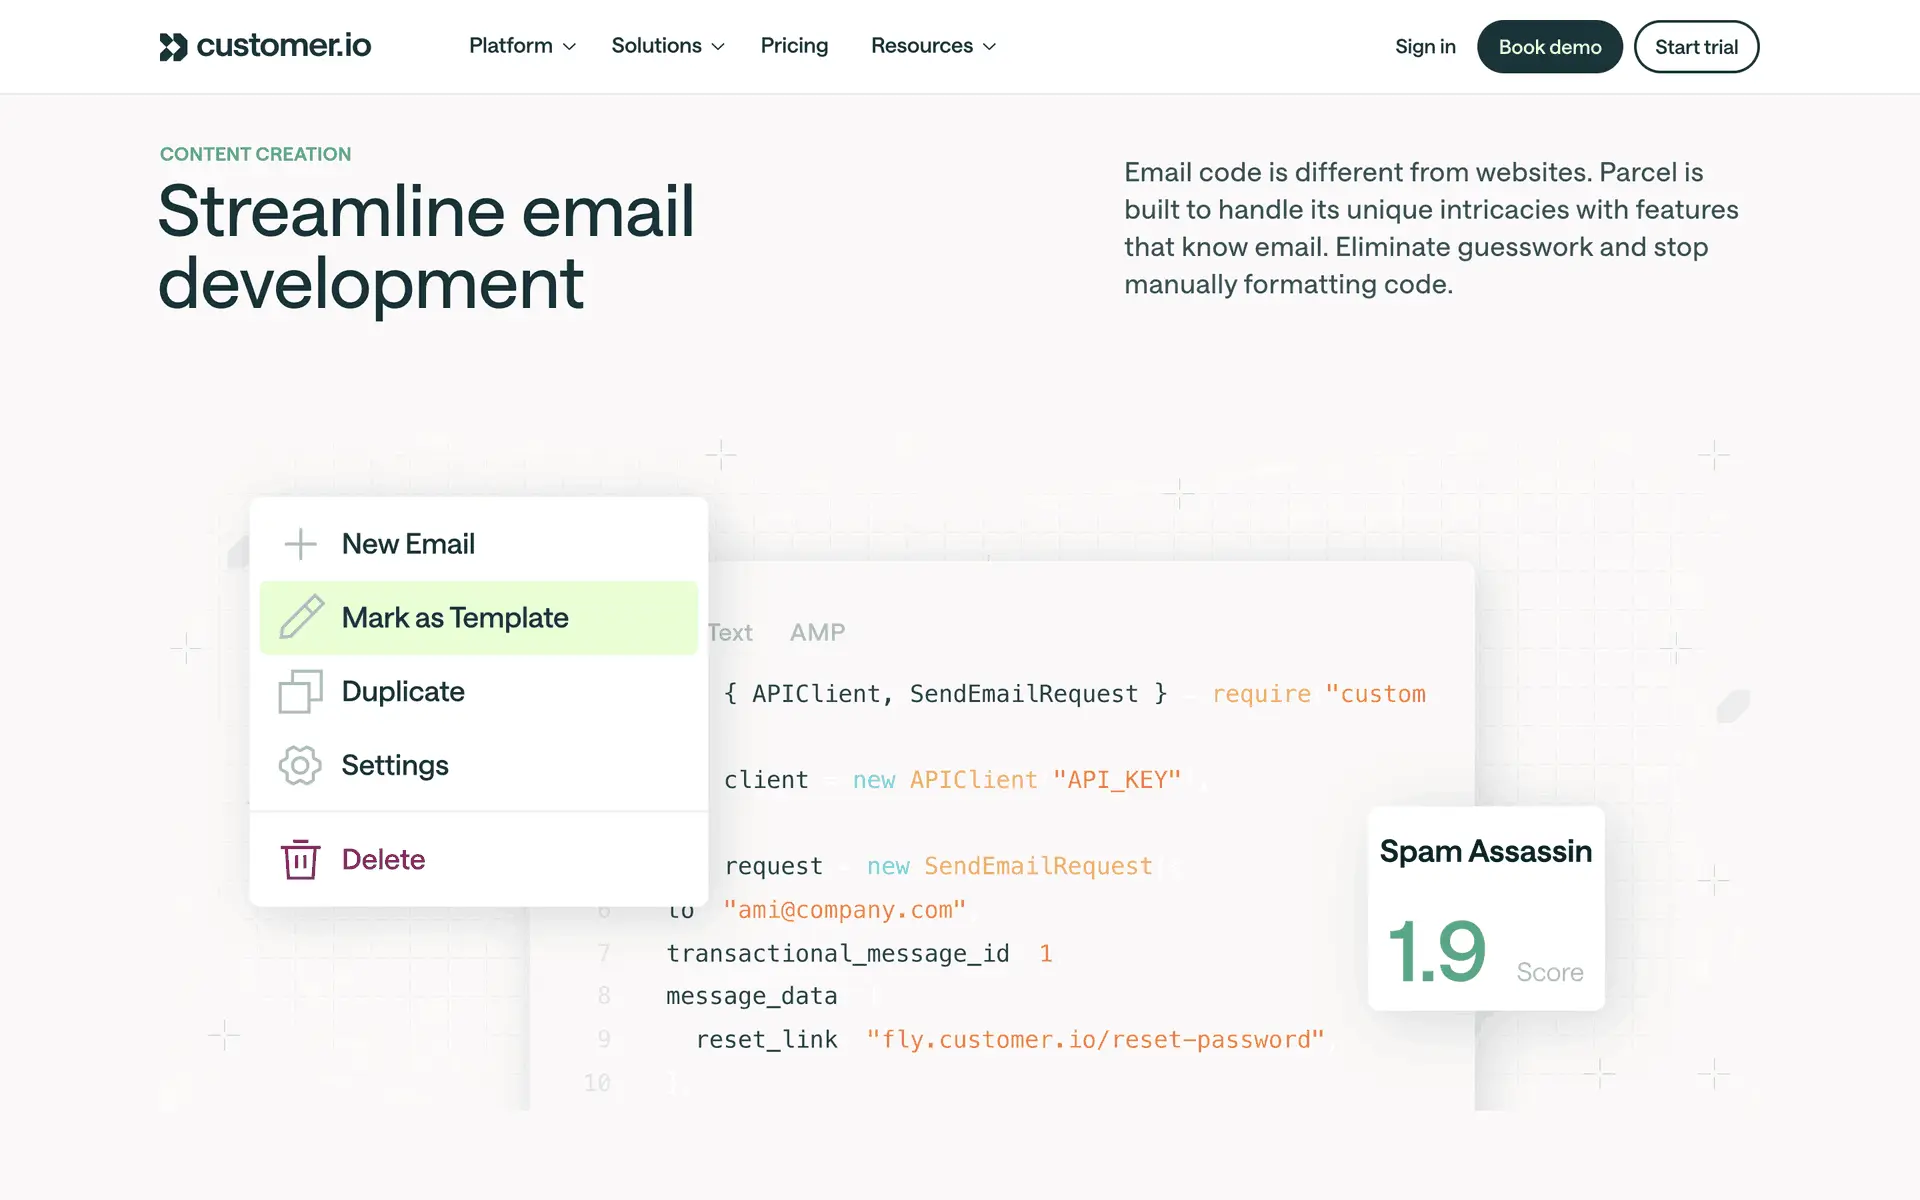This screenshot has height=1200, width=1920.
Task: Click the plus icon beside New Email
Action: tap(300, 544)
